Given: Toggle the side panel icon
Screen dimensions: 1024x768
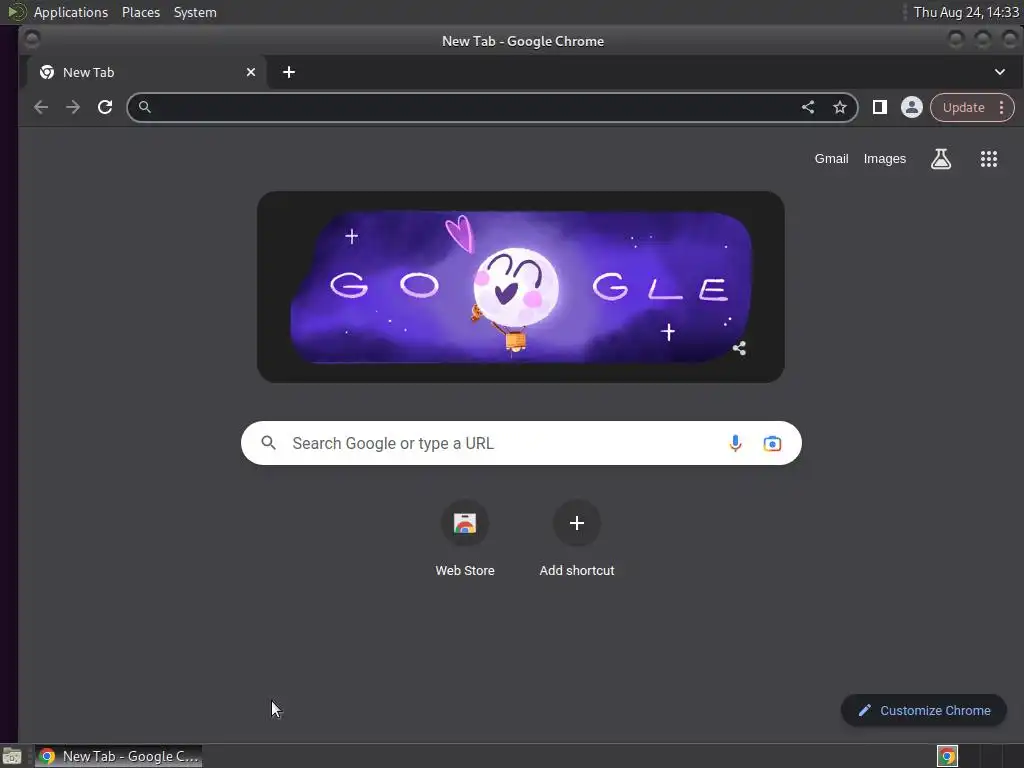Looking at the screenshot, I should click(880, 107).
